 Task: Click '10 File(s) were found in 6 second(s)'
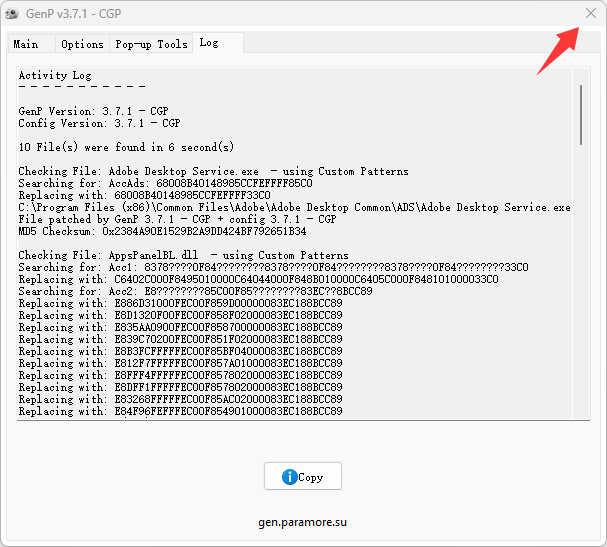pos(126,147)
